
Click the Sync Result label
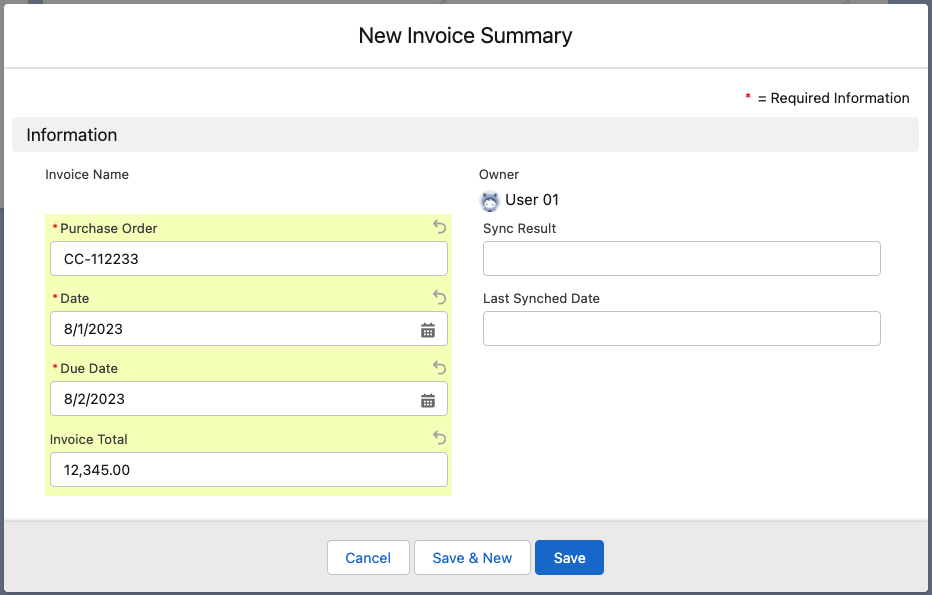click(519, 228)
